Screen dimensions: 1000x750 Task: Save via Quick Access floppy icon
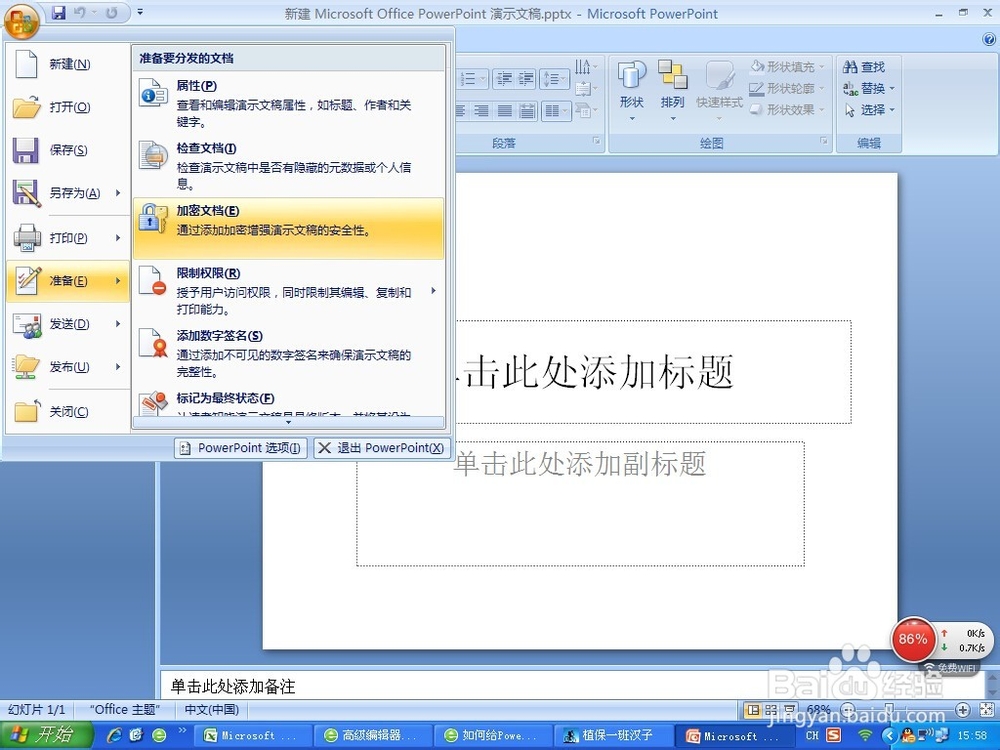click(59, 12)
